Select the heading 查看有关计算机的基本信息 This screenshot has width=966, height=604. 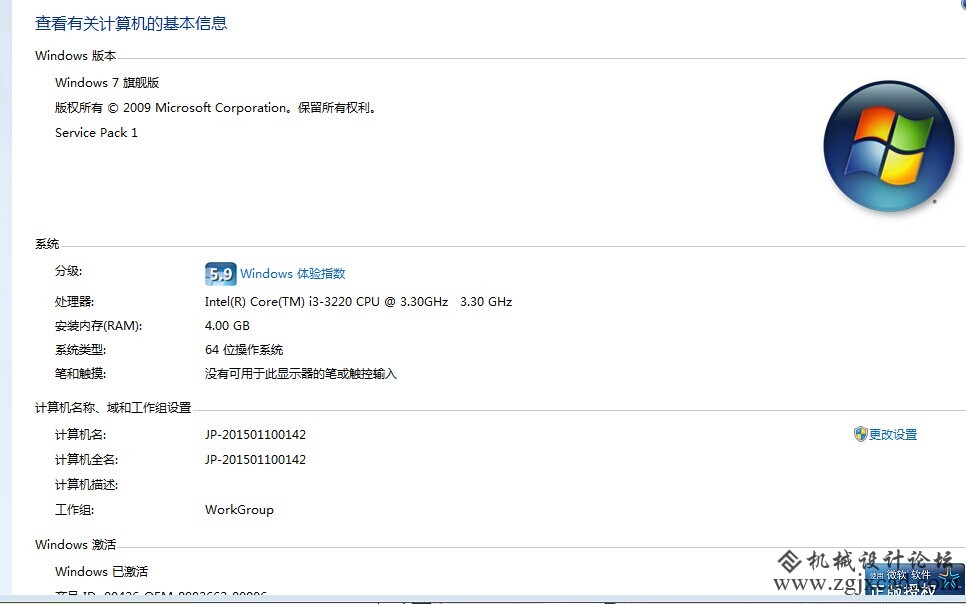[131, 23]
